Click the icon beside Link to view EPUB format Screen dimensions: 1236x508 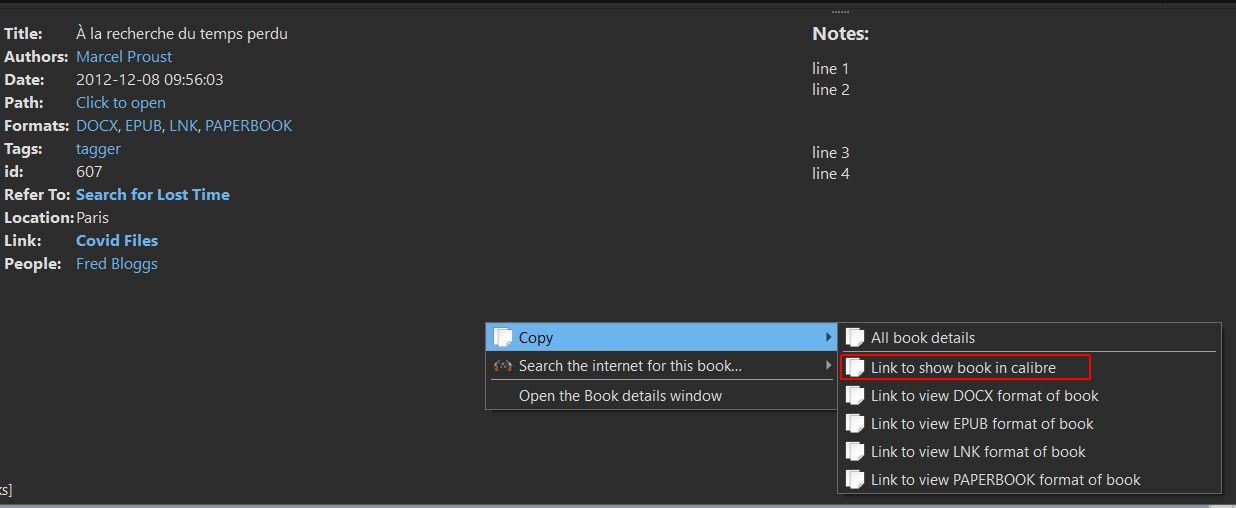[855, 424]
